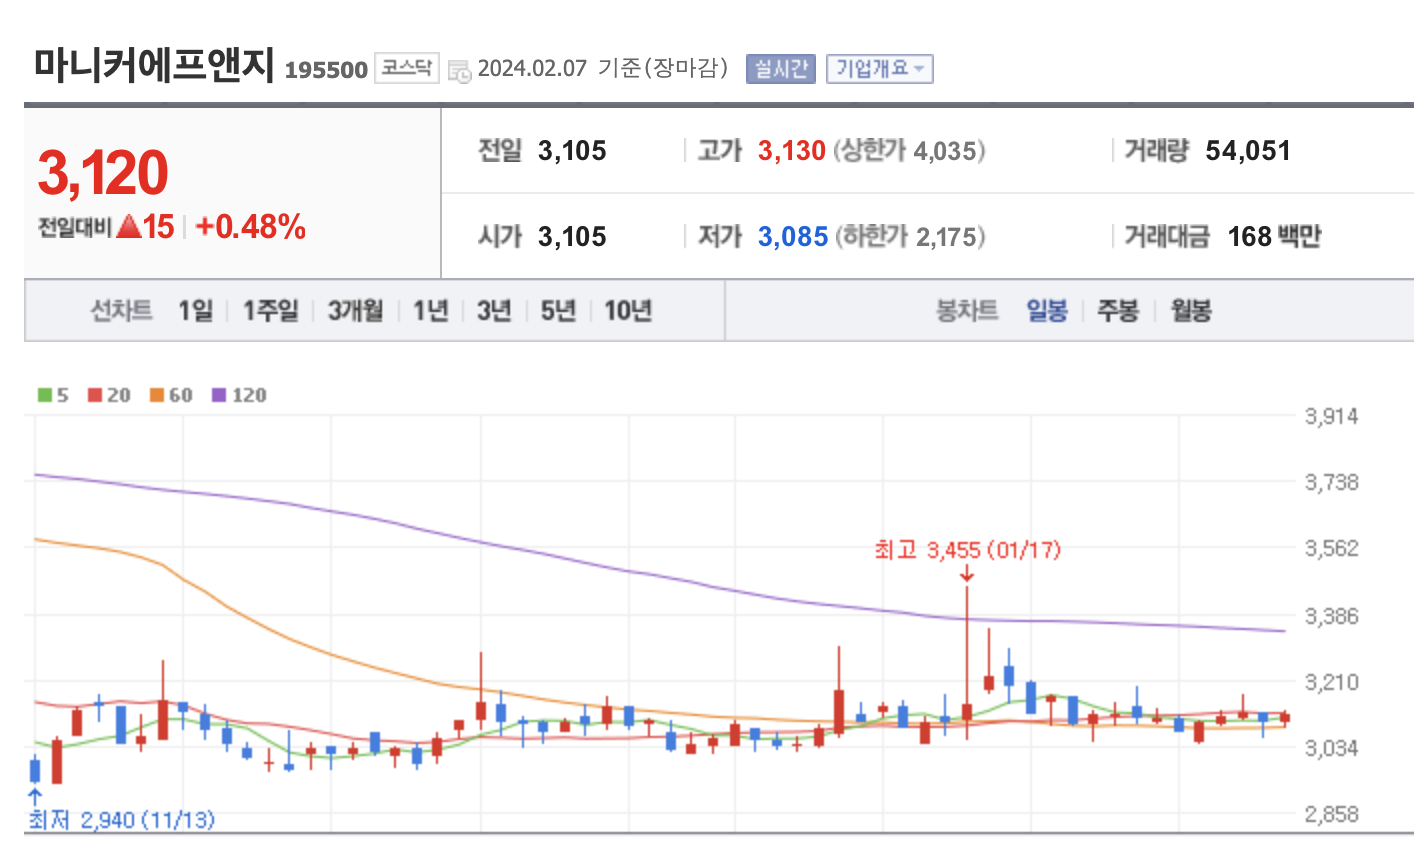Image resolution: width=1414 pixels, height=842 pixels.
Task: Click the 실시간 real-time button
Action: coord(781,69)
